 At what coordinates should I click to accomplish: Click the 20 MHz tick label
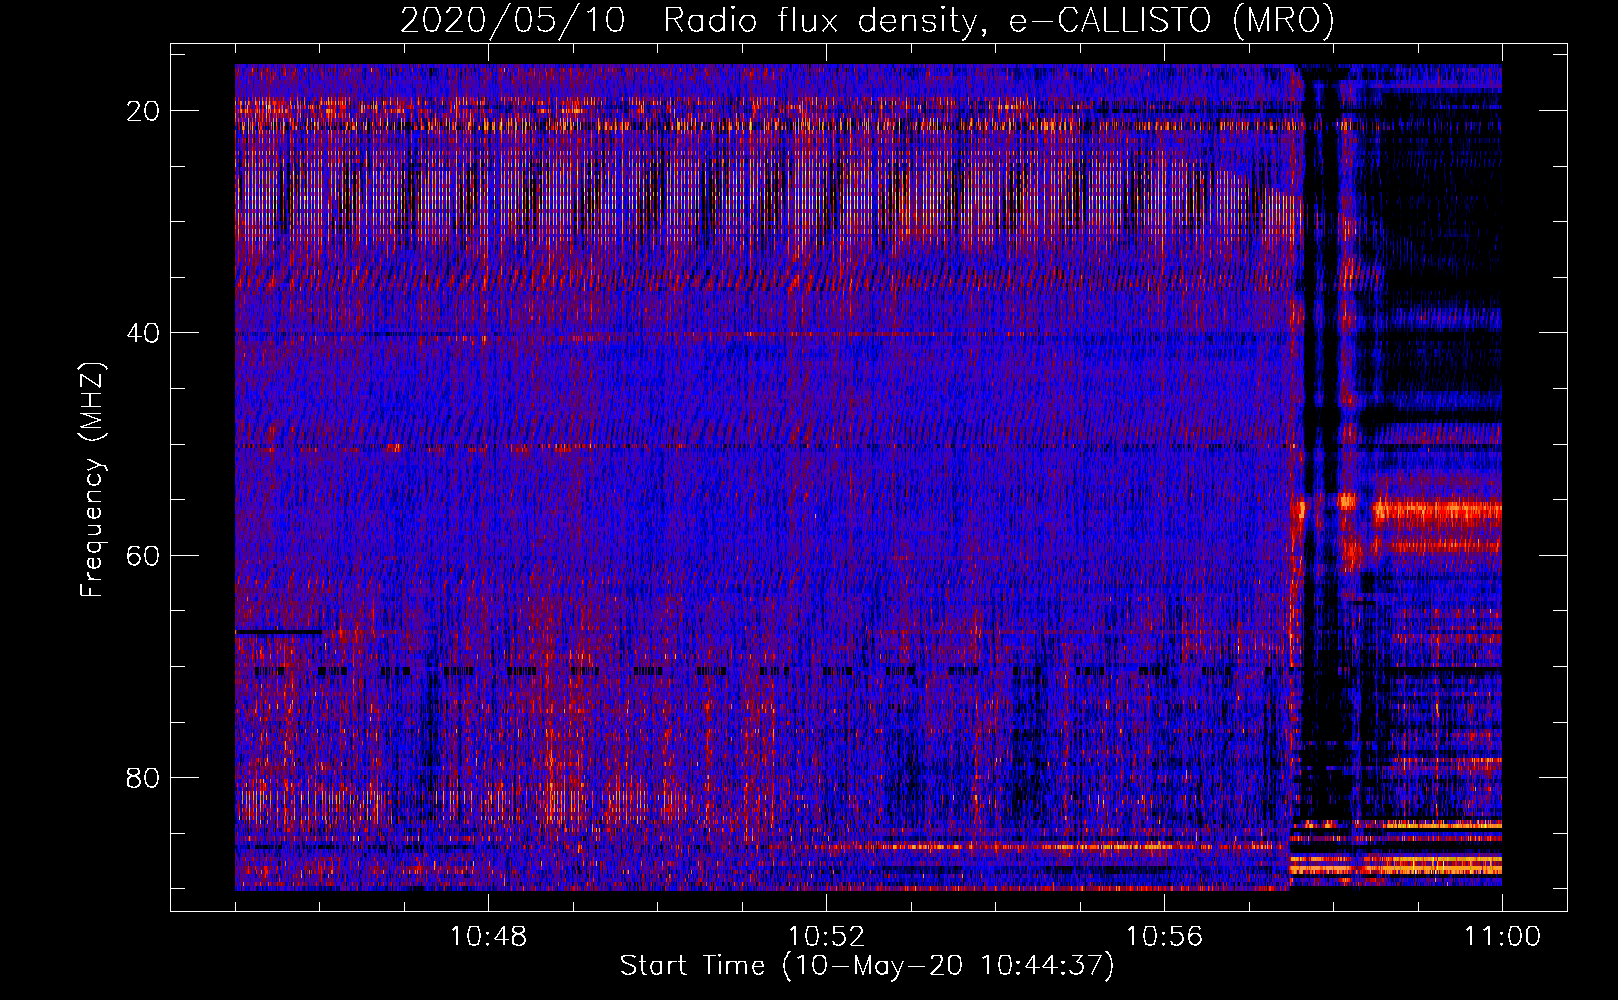[x=143, y=111]
